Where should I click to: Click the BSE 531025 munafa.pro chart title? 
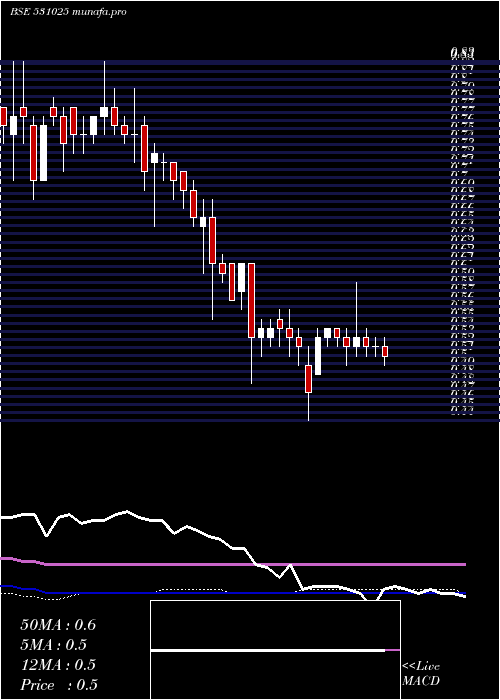click(68, 12)
